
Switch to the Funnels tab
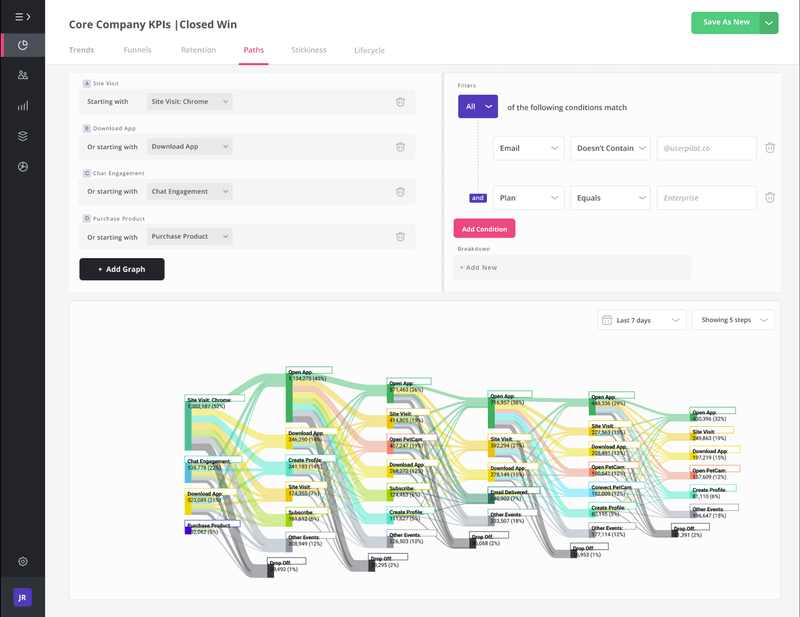click(x=137, y=49)
